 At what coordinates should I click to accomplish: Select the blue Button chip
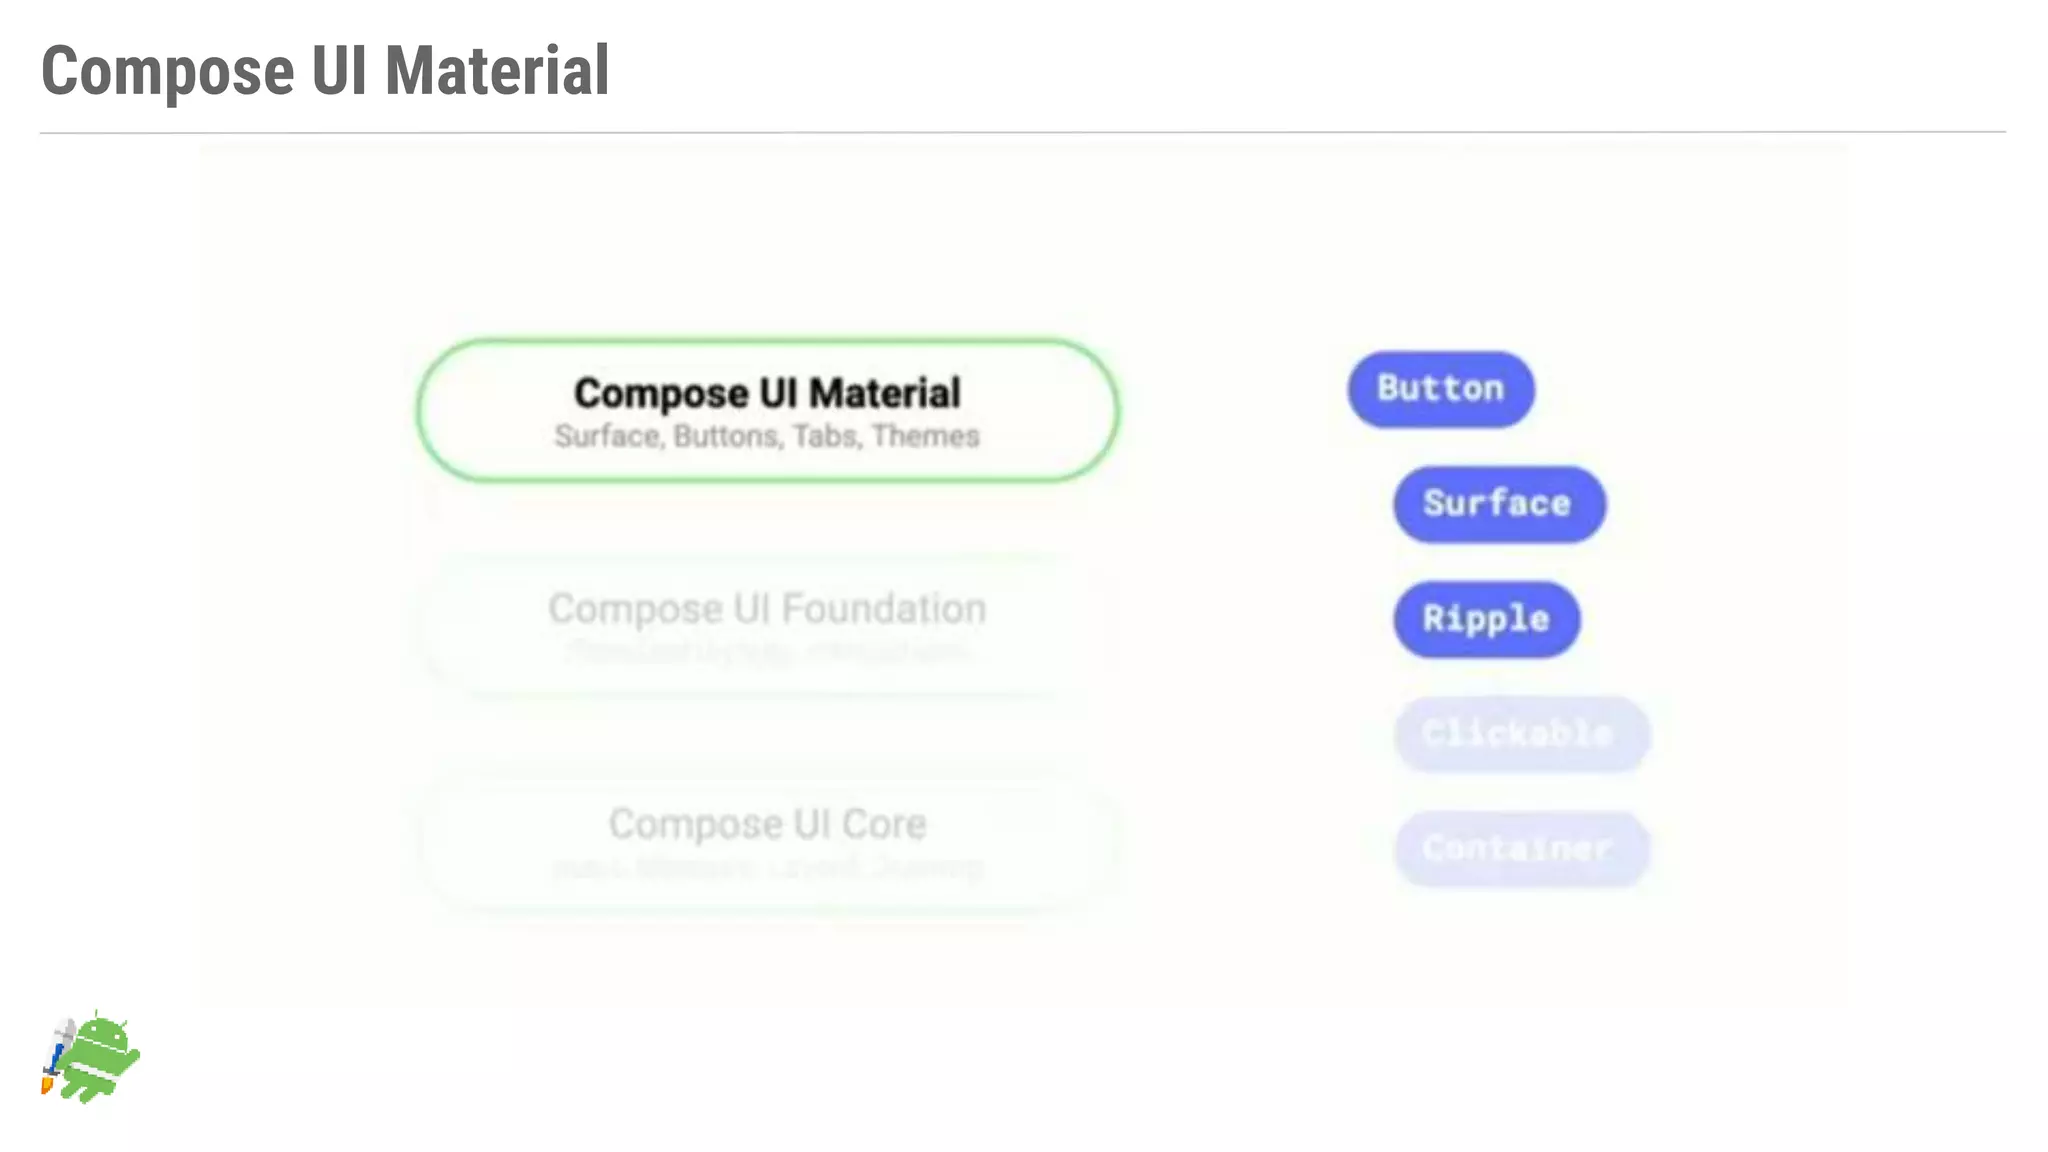click(1440, 389)
